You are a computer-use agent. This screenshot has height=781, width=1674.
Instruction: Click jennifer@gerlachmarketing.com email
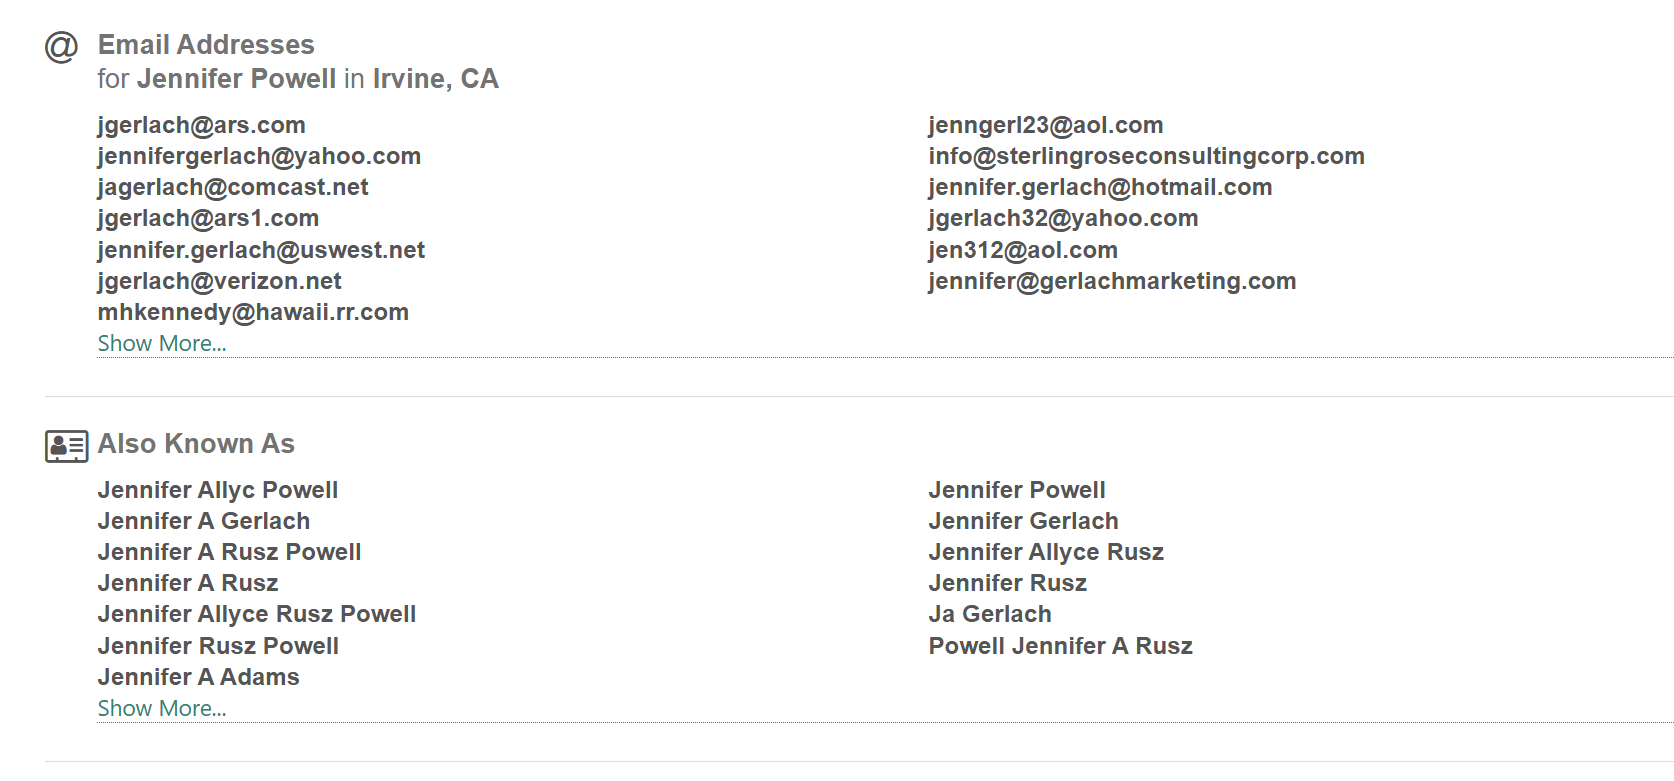(1113, 282)
